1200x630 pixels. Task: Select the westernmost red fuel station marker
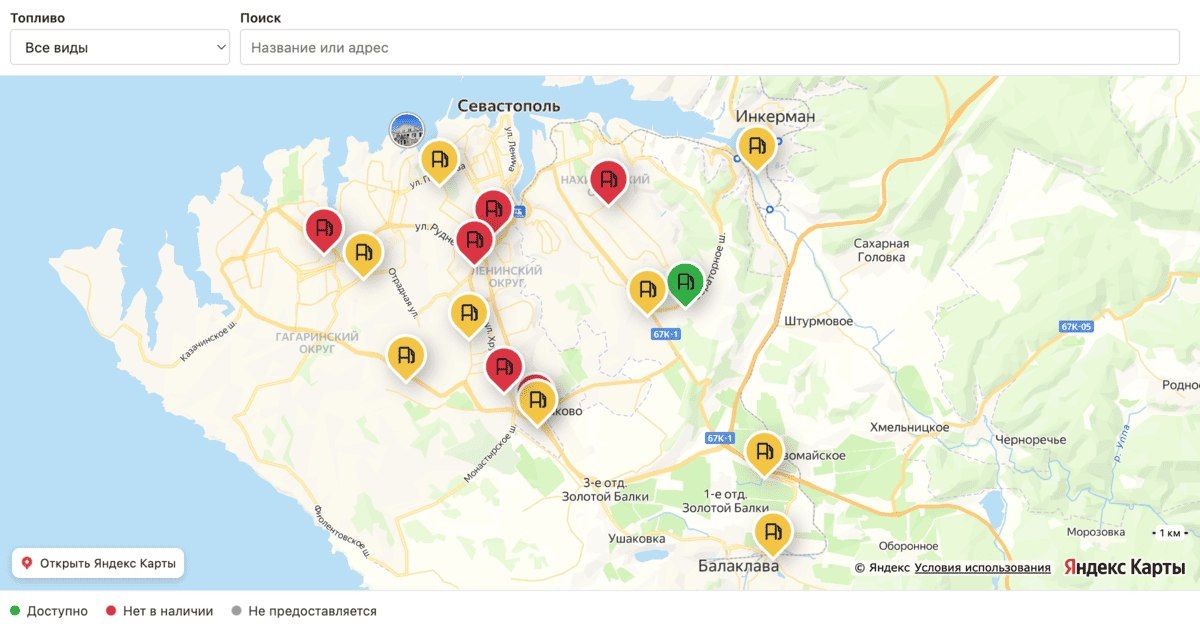click(324, 229)
